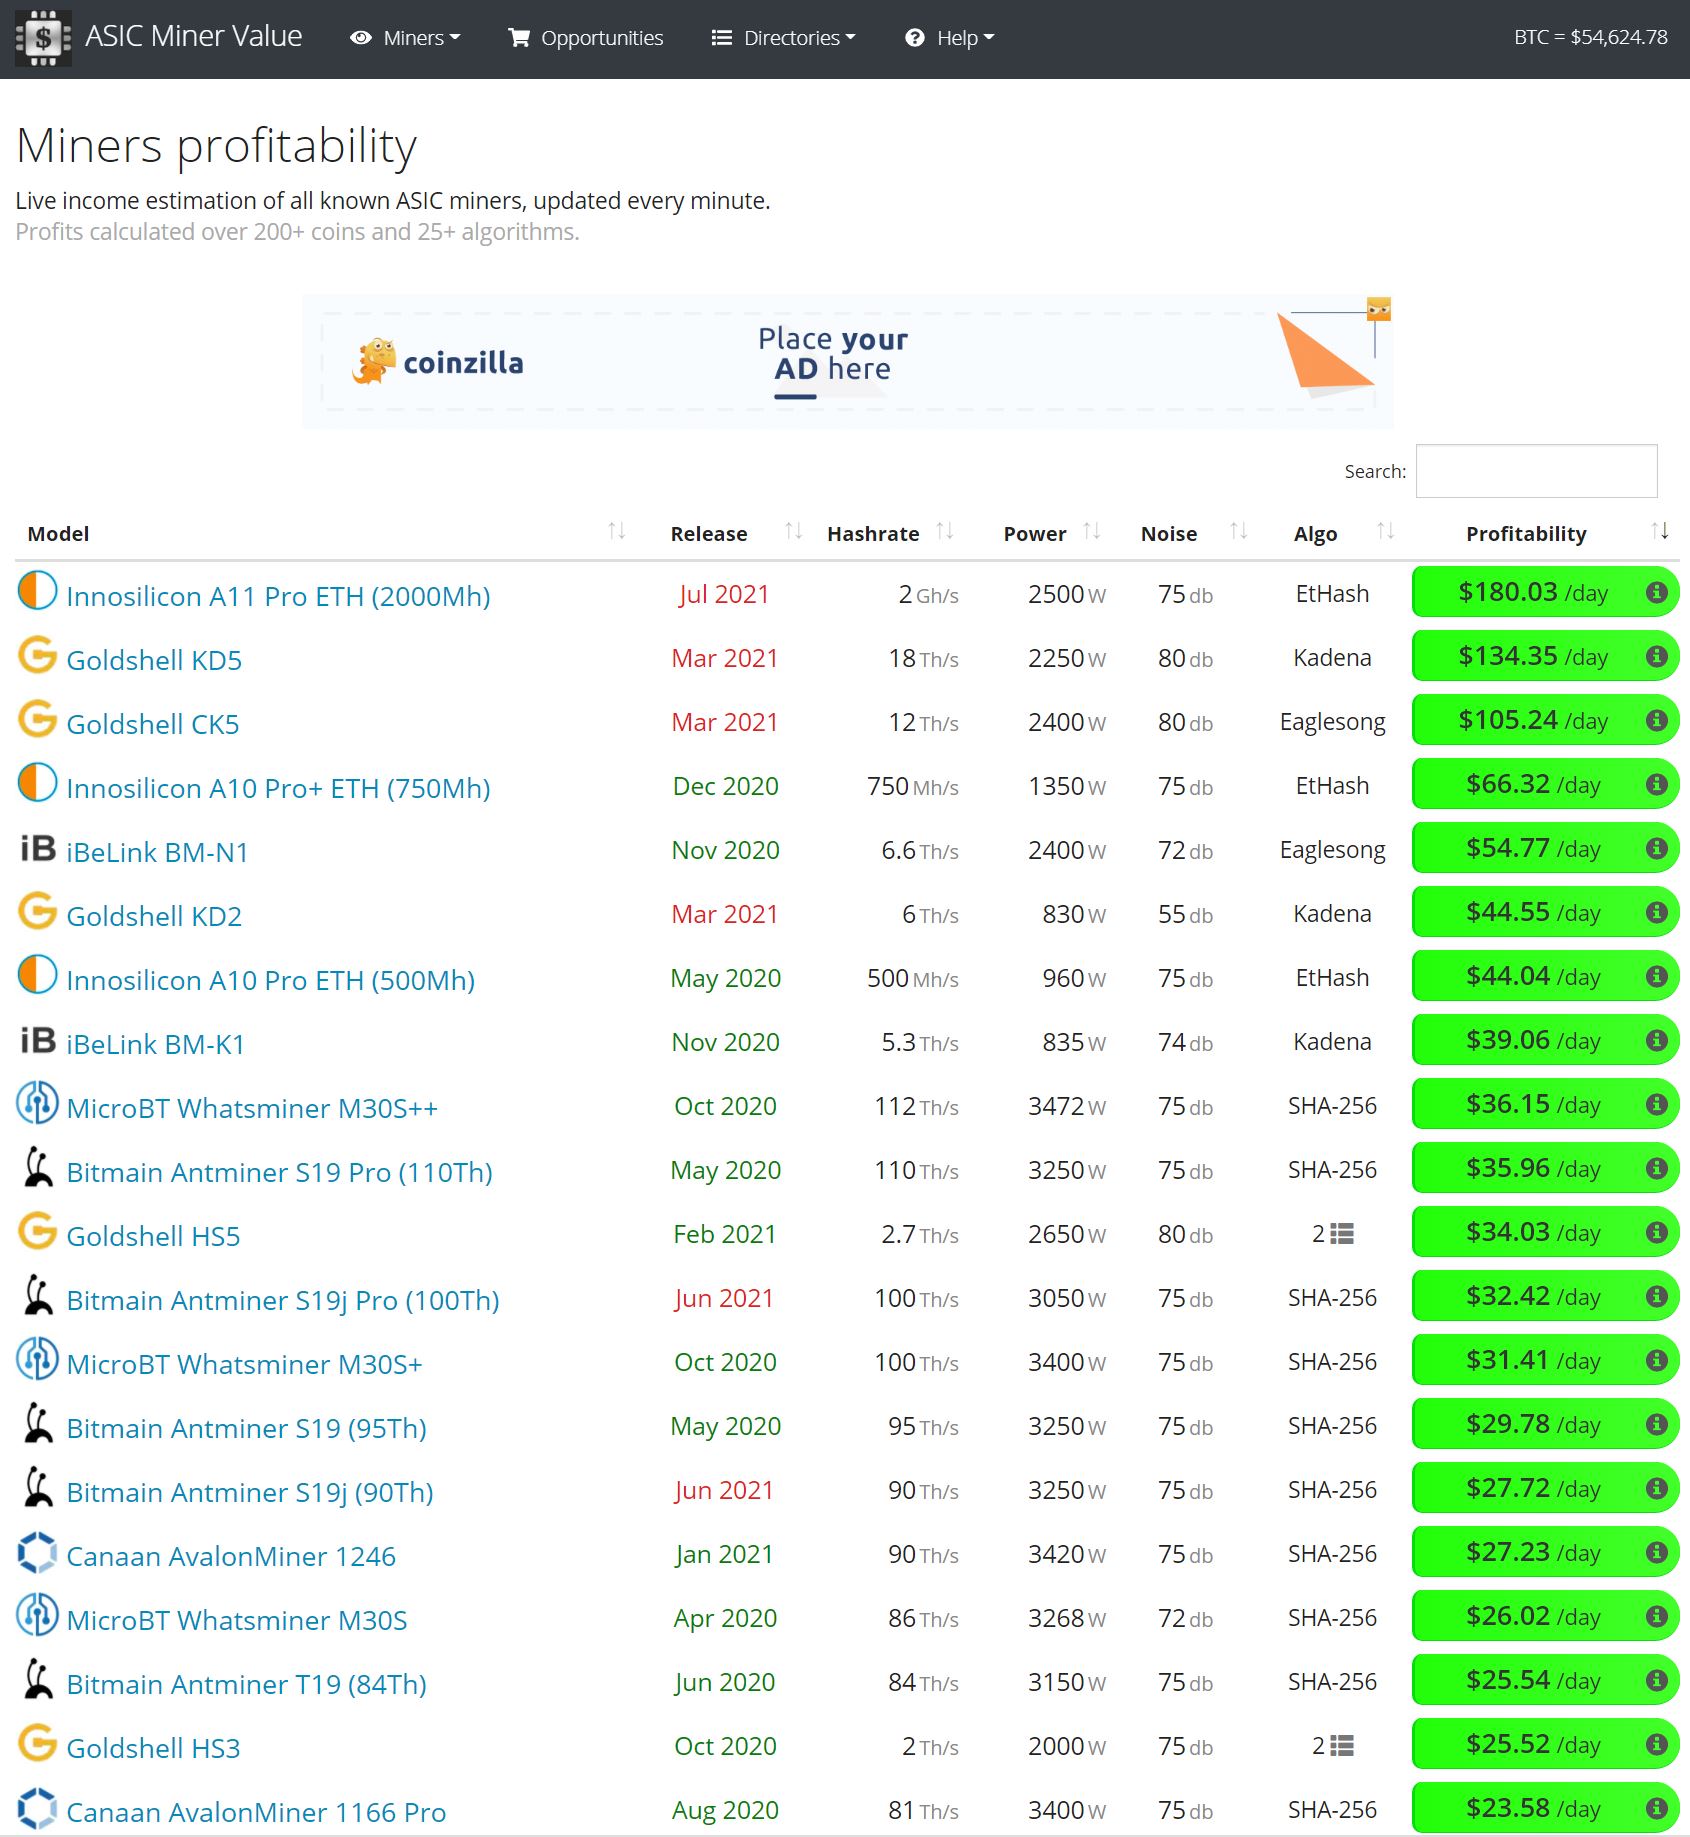The width and height of the screenshot is (1690, 1837).
Task: Click the $35.96 /day profitability button
Action: pyautogui.click(x=1546, y=1168)
